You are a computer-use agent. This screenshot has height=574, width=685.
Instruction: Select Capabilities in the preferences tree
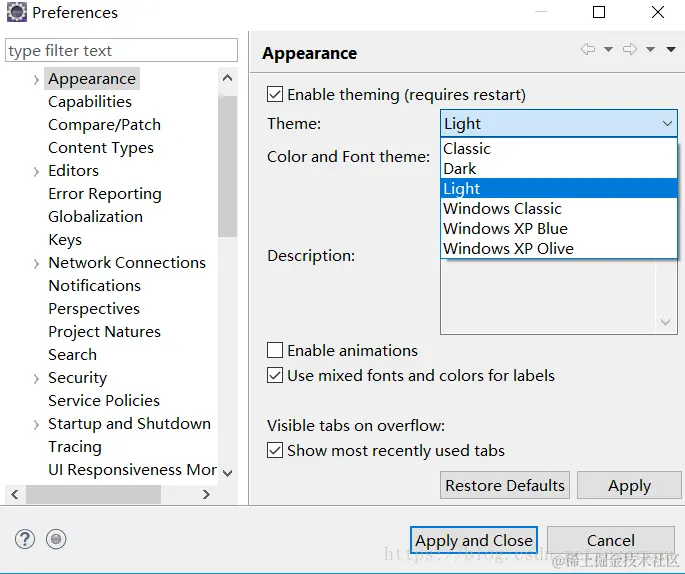coord(90,102)
